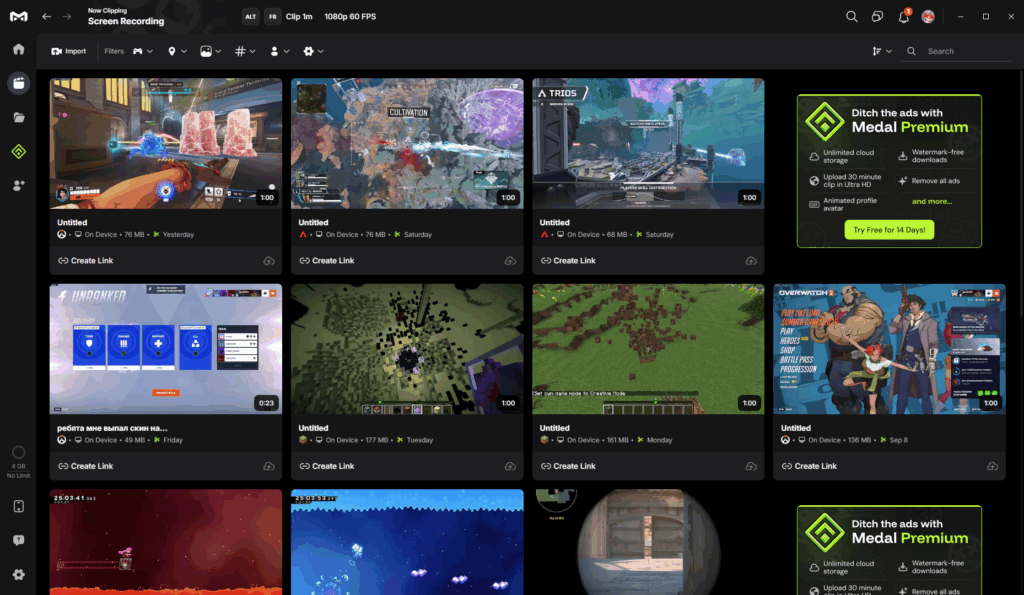Follow the "and more..." Premium link
The width and height of the screenshot is (1024, 595).
[x=932, y=201]
